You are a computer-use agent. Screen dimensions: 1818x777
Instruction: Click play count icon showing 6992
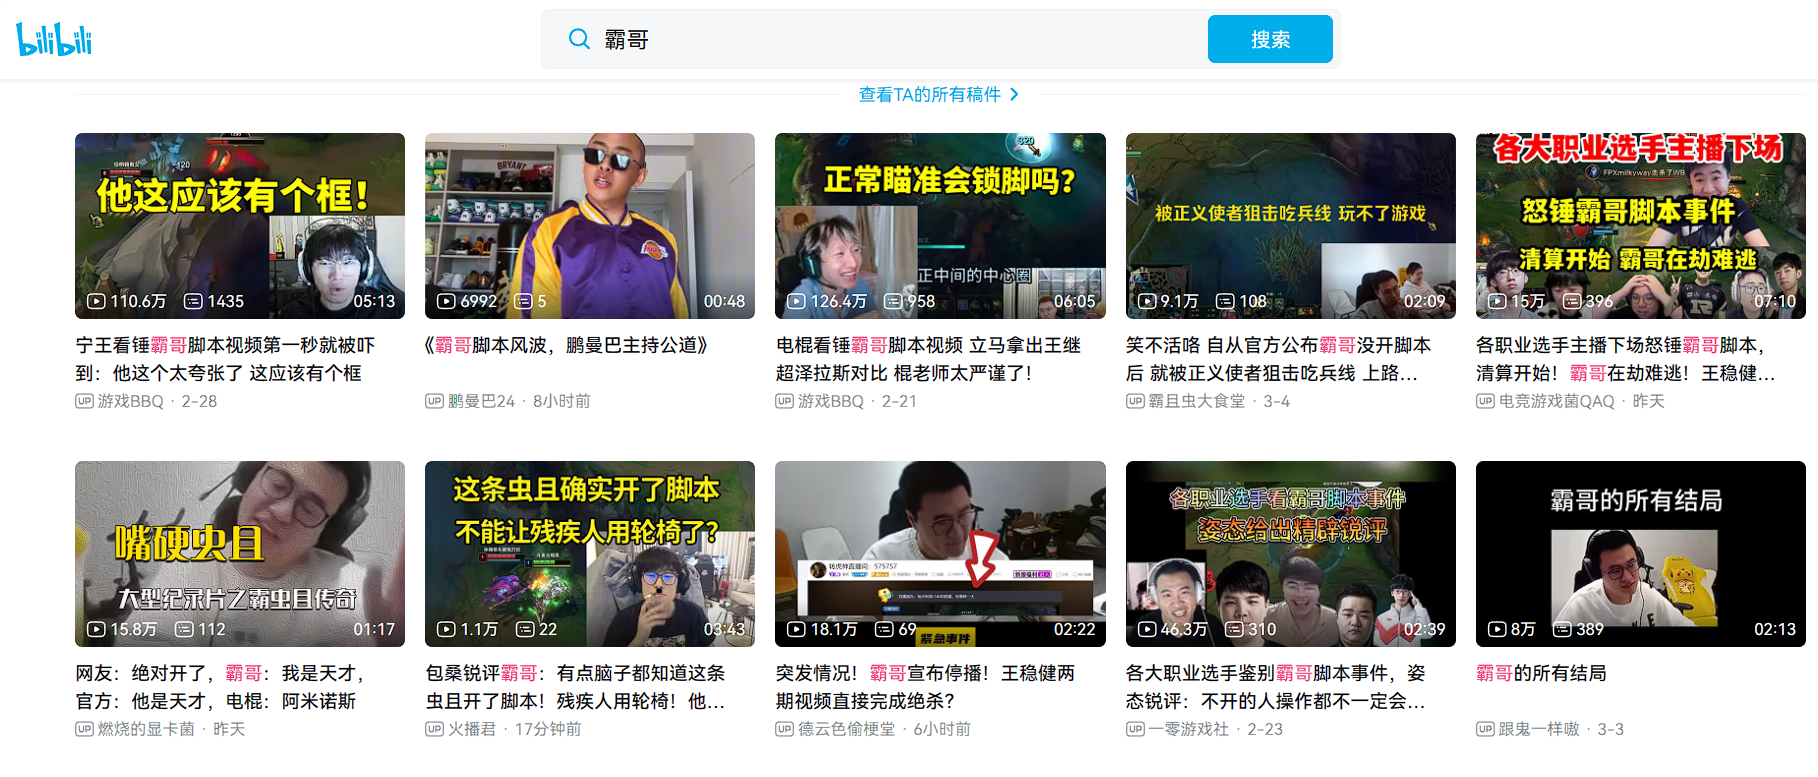(446, 301)
